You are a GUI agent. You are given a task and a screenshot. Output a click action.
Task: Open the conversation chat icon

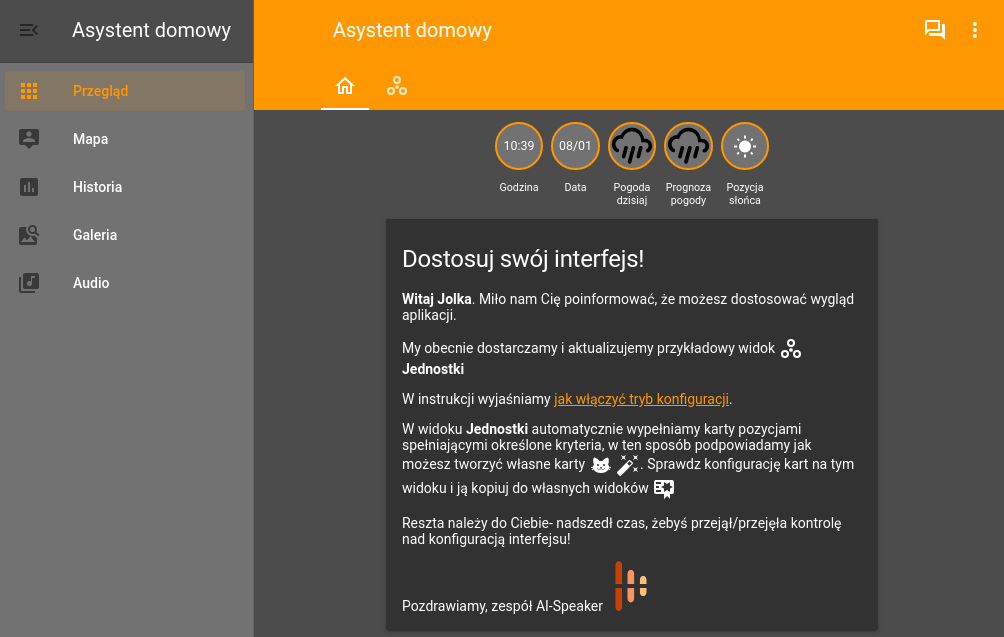[935, 30]
